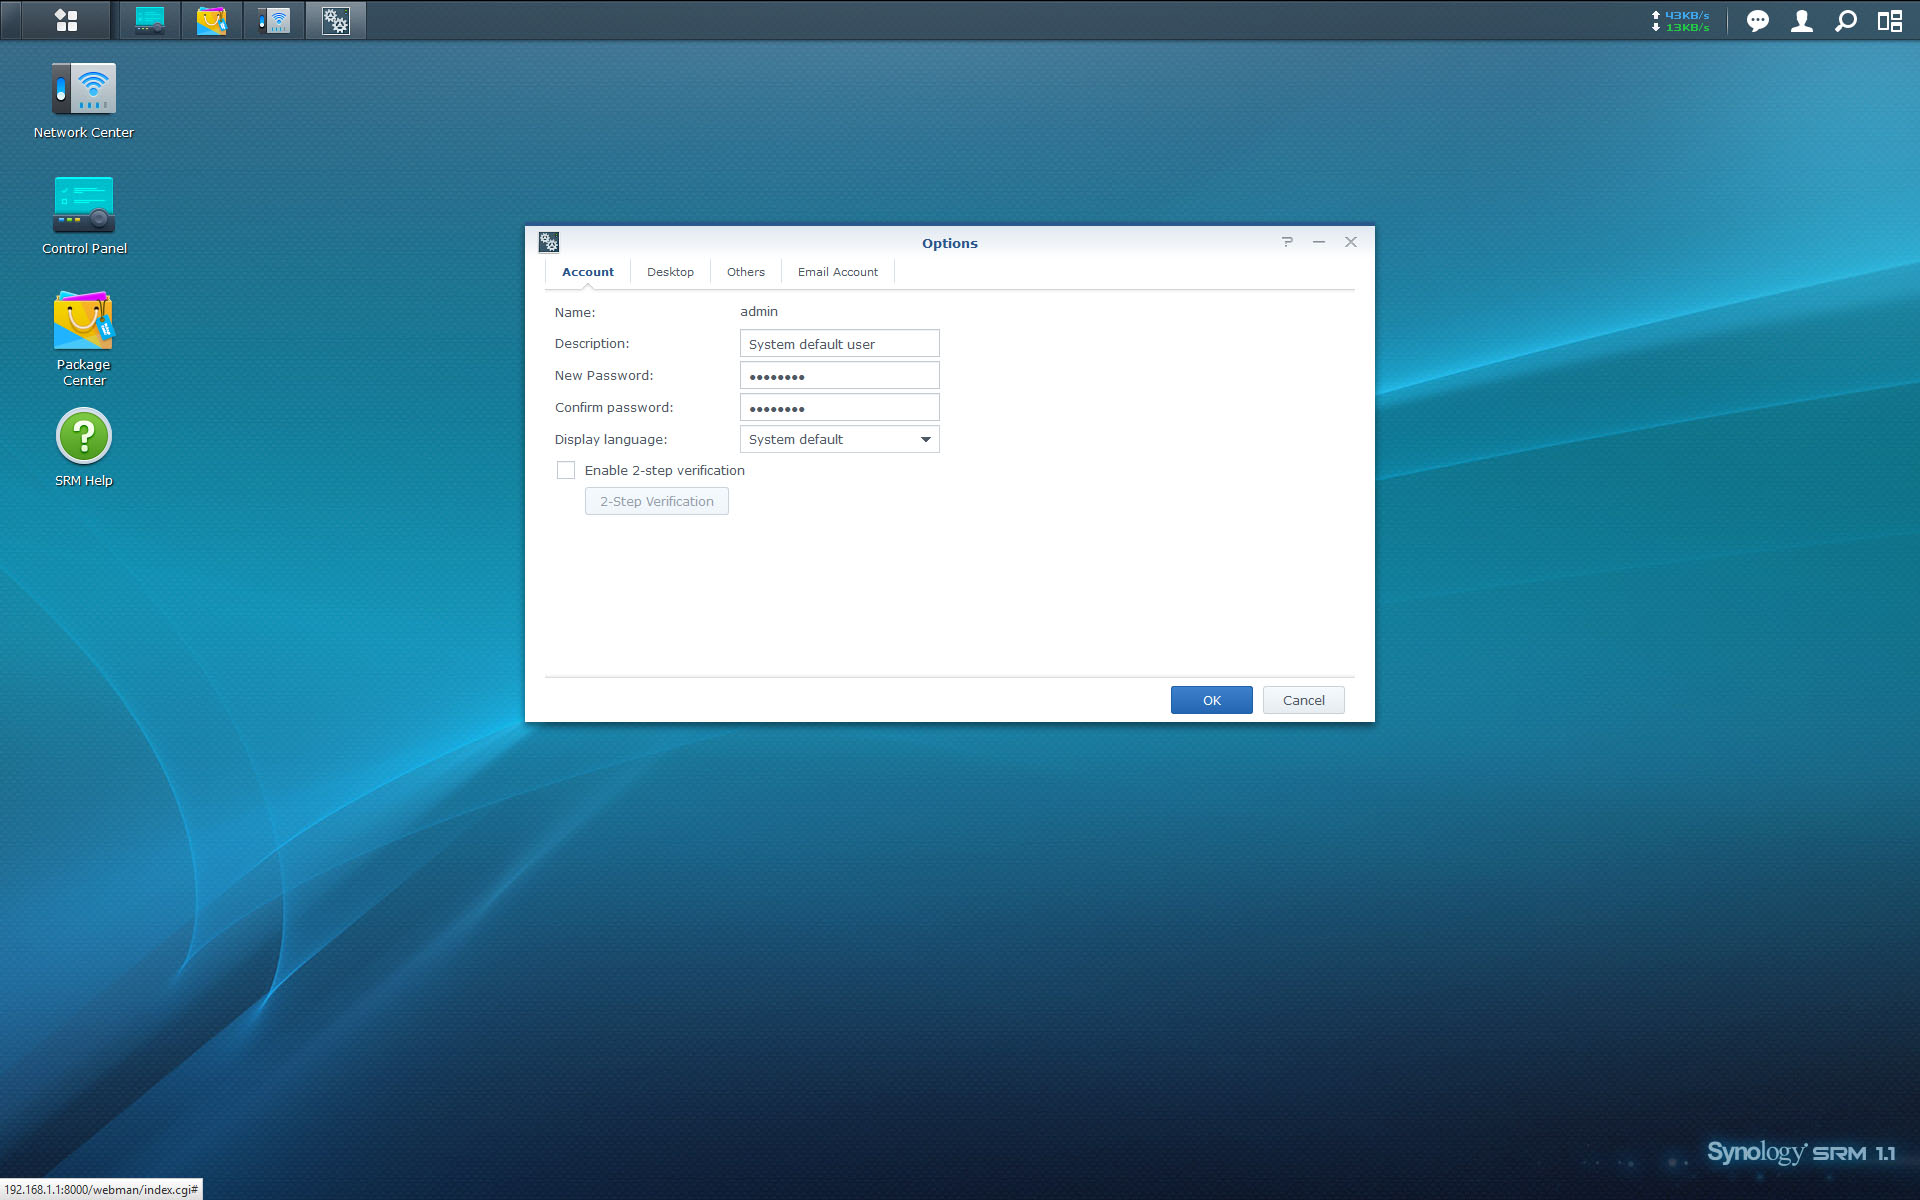Open SRM Help desktop icon
This screenshot has height=1200, width=1920.
click(x=84, y=447)
